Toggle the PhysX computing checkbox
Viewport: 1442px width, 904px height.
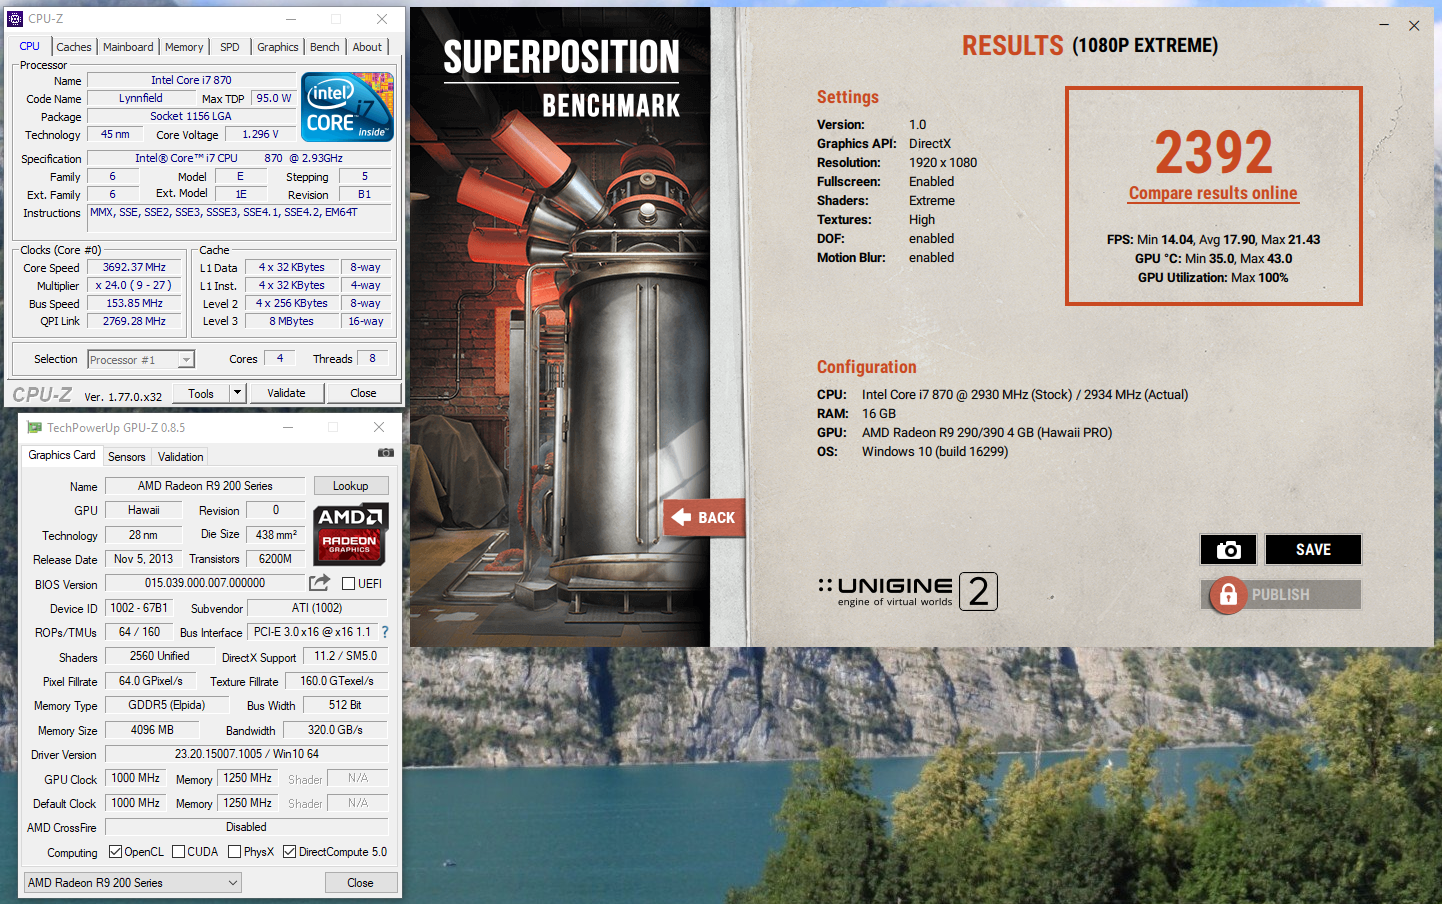pyautogui.click(x=234, y=852)
